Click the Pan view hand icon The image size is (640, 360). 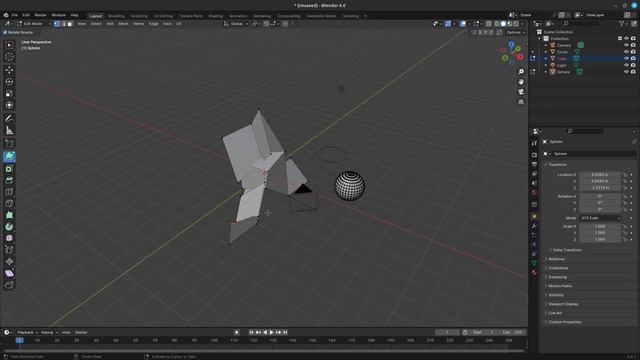[x=521, y=82]
